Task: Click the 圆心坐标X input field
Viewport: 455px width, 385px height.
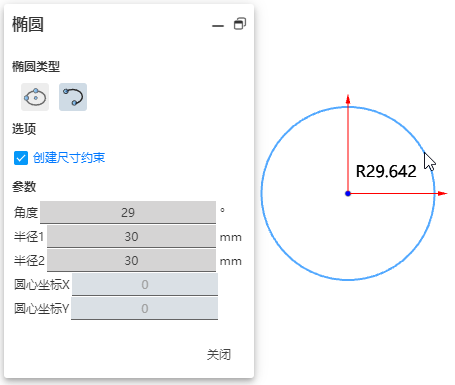Action: tap(145, 284)
